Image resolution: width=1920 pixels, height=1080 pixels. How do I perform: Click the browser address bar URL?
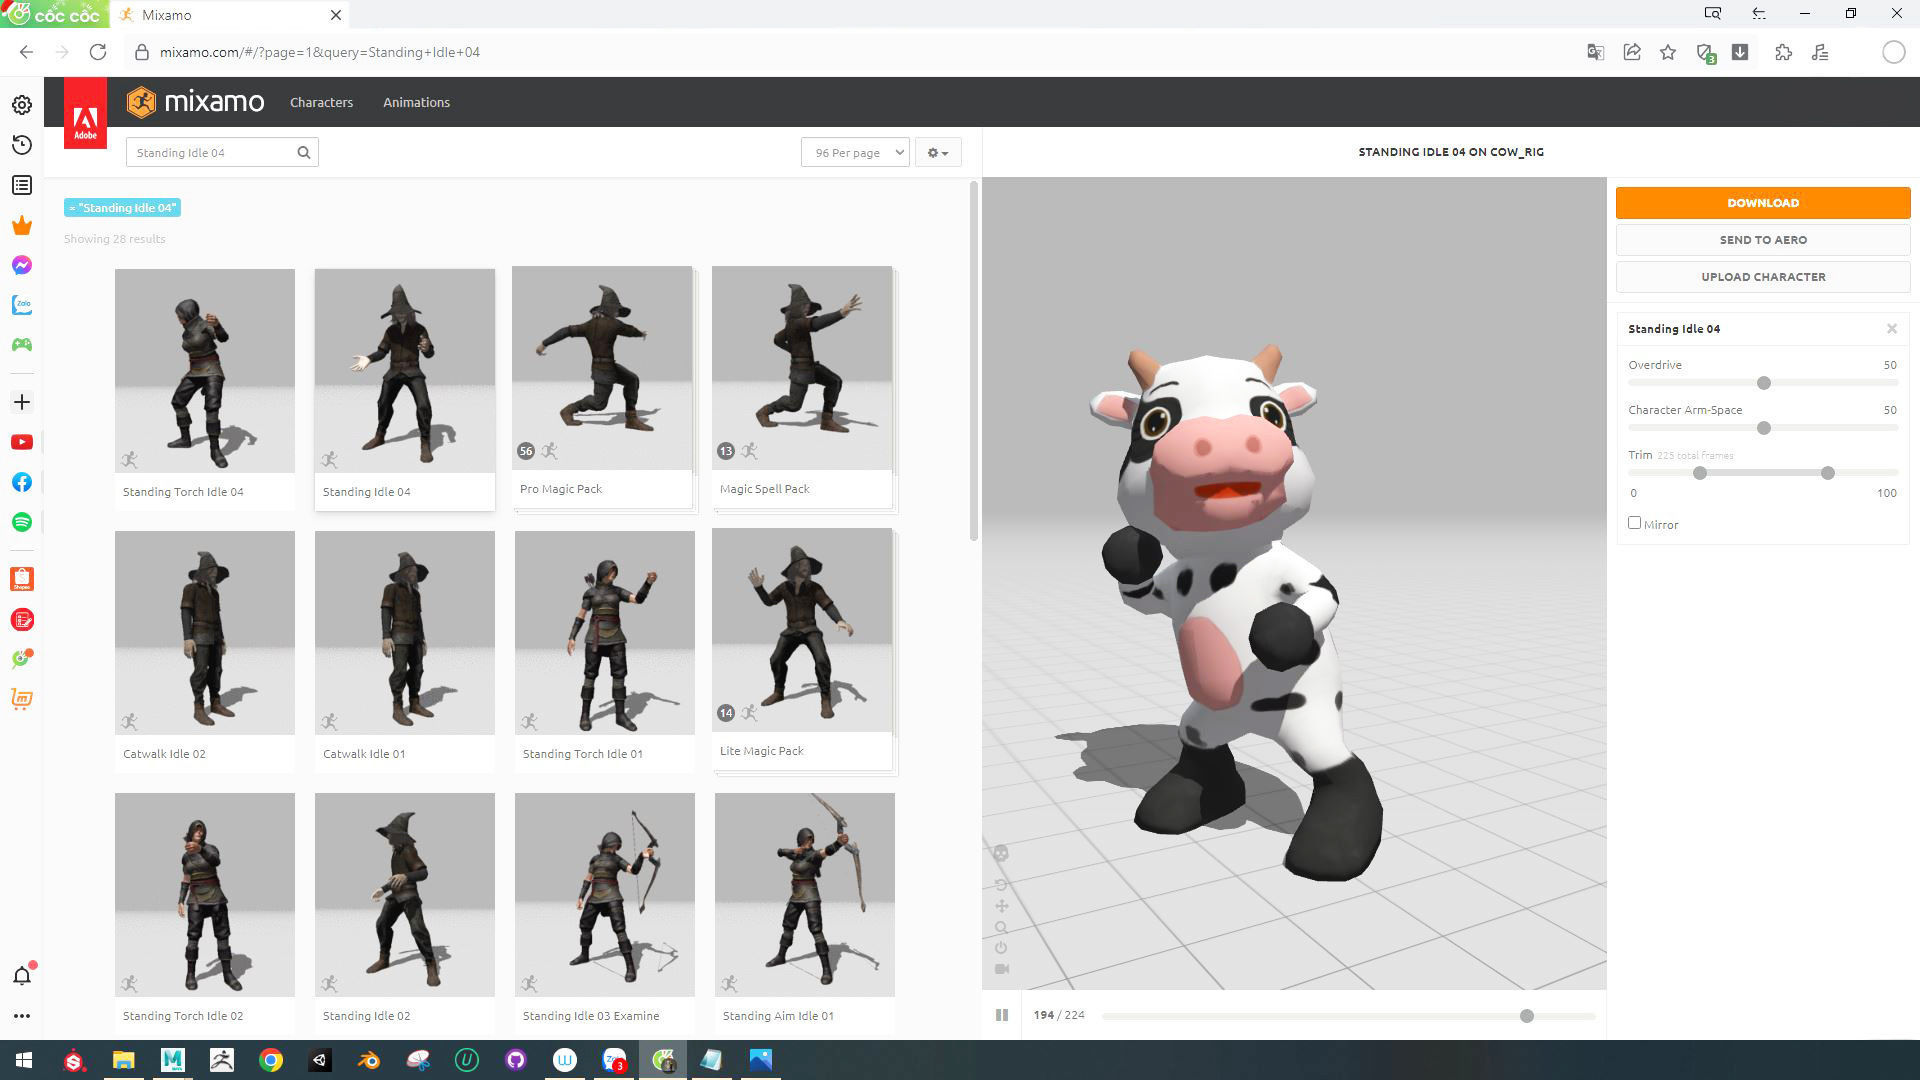[320, 52]
